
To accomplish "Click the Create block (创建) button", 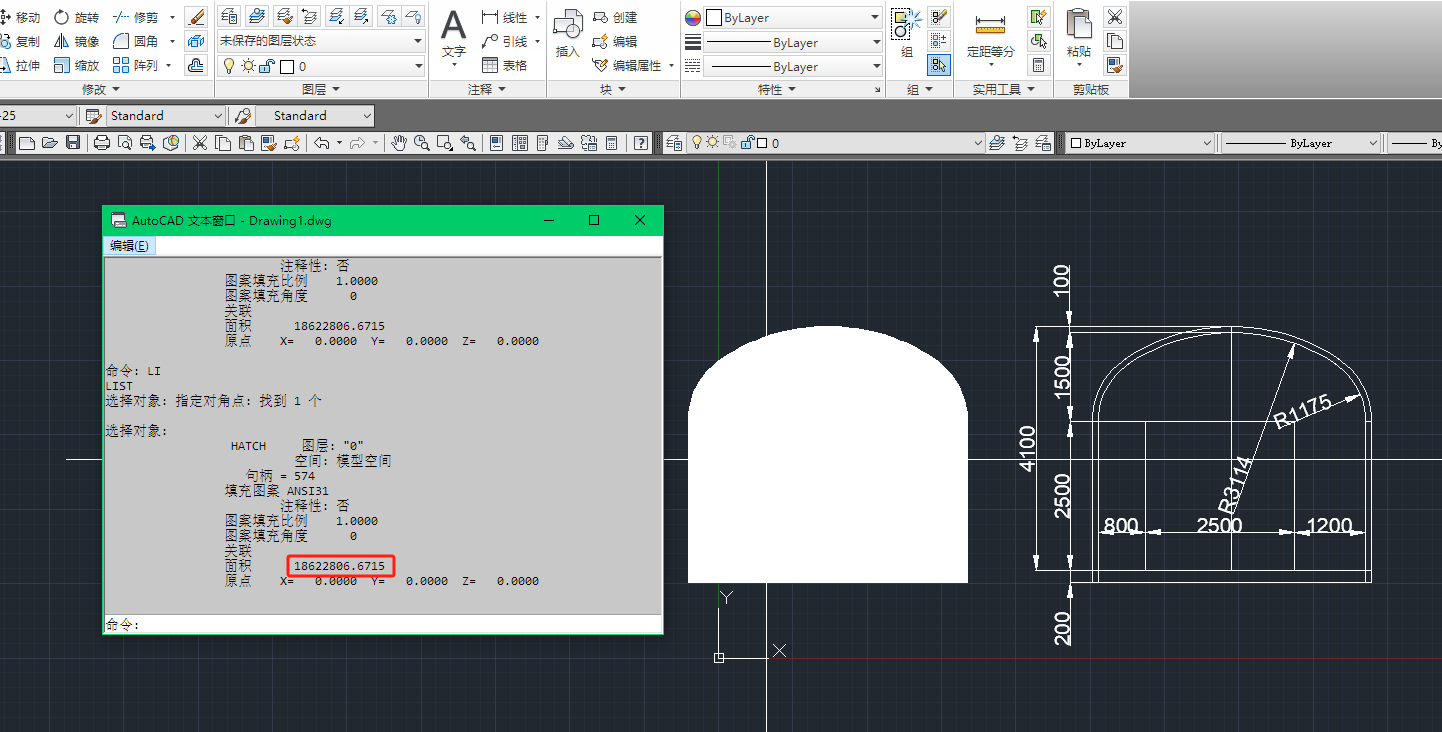I will coord(615,17).
